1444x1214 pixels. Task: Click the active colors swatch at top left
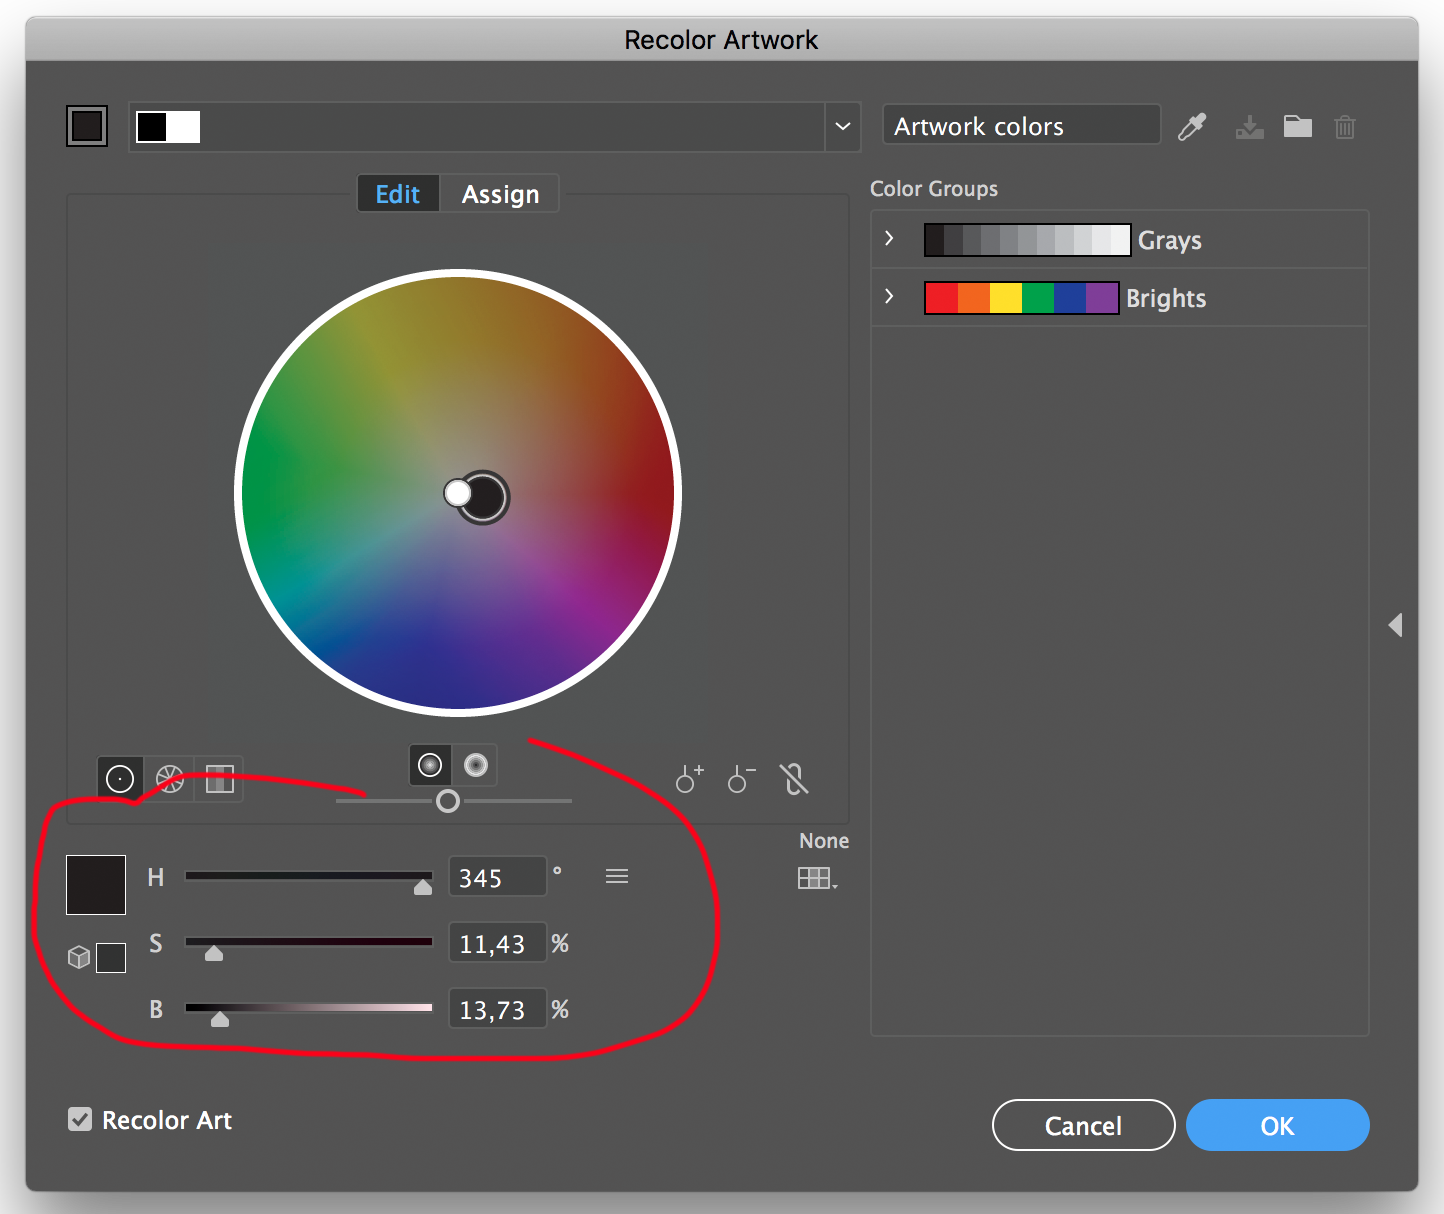click(87, 127)
